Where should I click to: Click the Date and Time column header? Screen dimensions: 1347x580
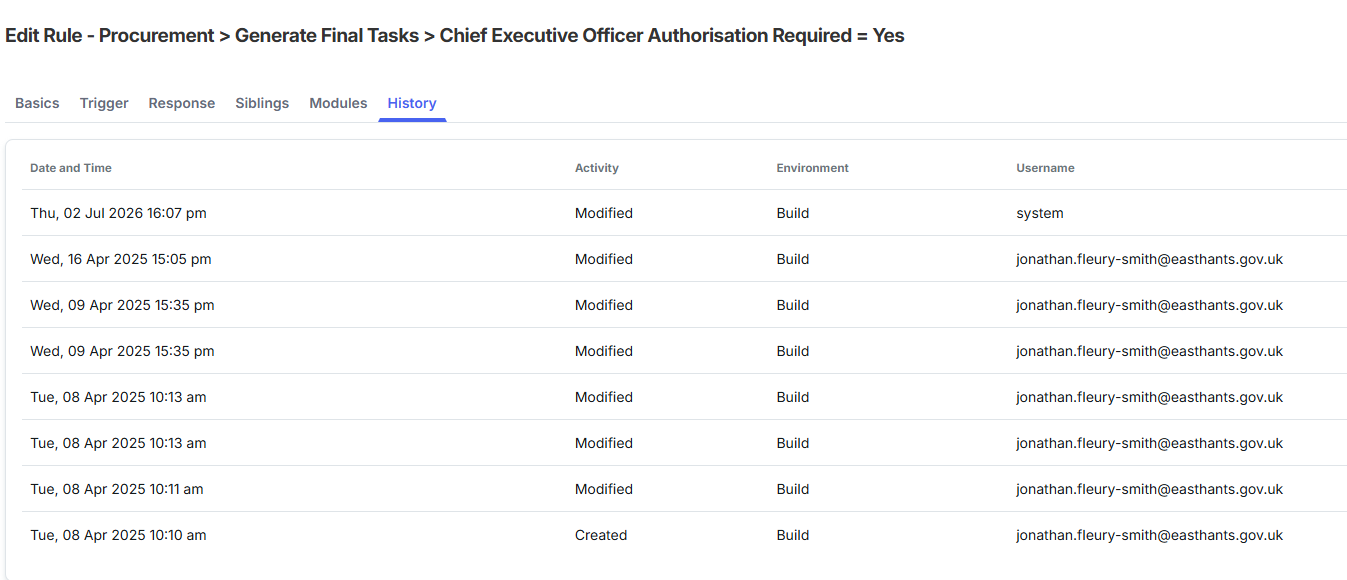71,168
